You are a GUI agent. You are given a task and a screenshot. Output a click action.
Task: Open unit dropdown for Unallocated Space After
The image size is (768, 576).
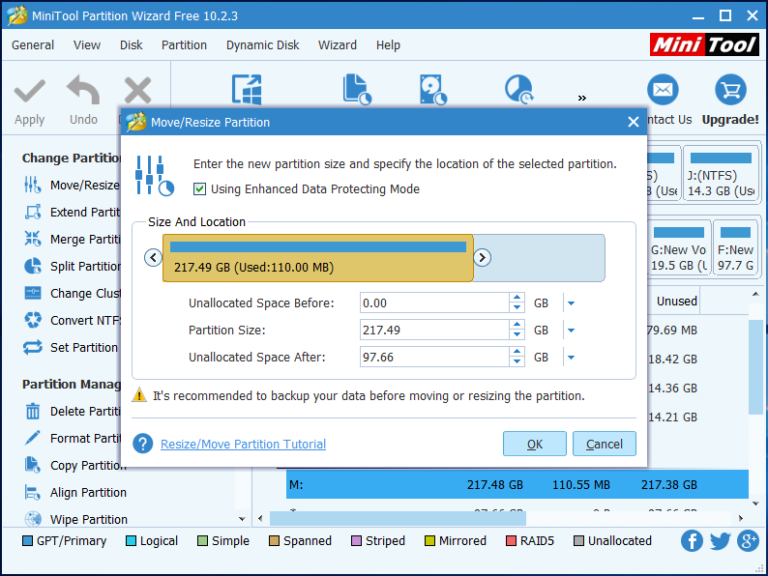pyautogui.click(x=571, y=357)
